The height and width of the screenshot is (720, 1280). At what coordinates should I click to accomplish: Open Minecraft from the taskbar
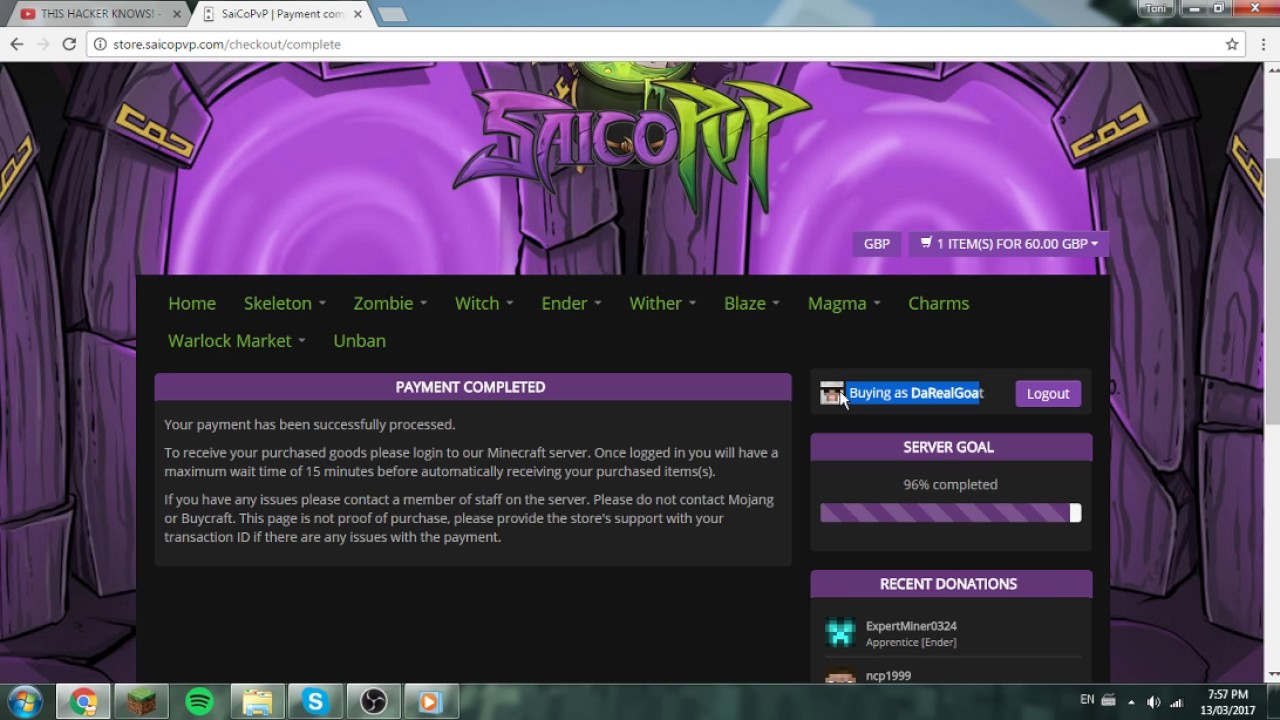[141, 702]
